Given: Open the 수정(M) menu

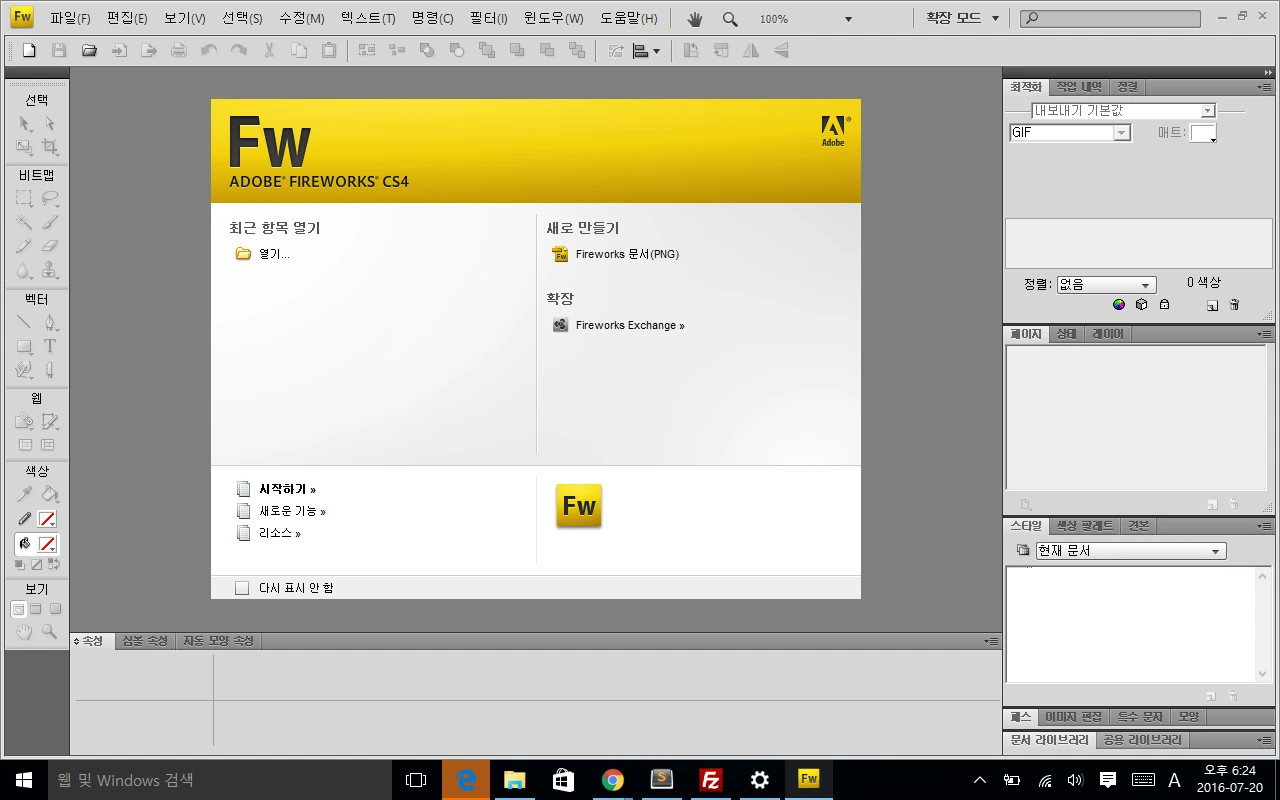Looking at the screenshot, I should (x=302, y=18).
